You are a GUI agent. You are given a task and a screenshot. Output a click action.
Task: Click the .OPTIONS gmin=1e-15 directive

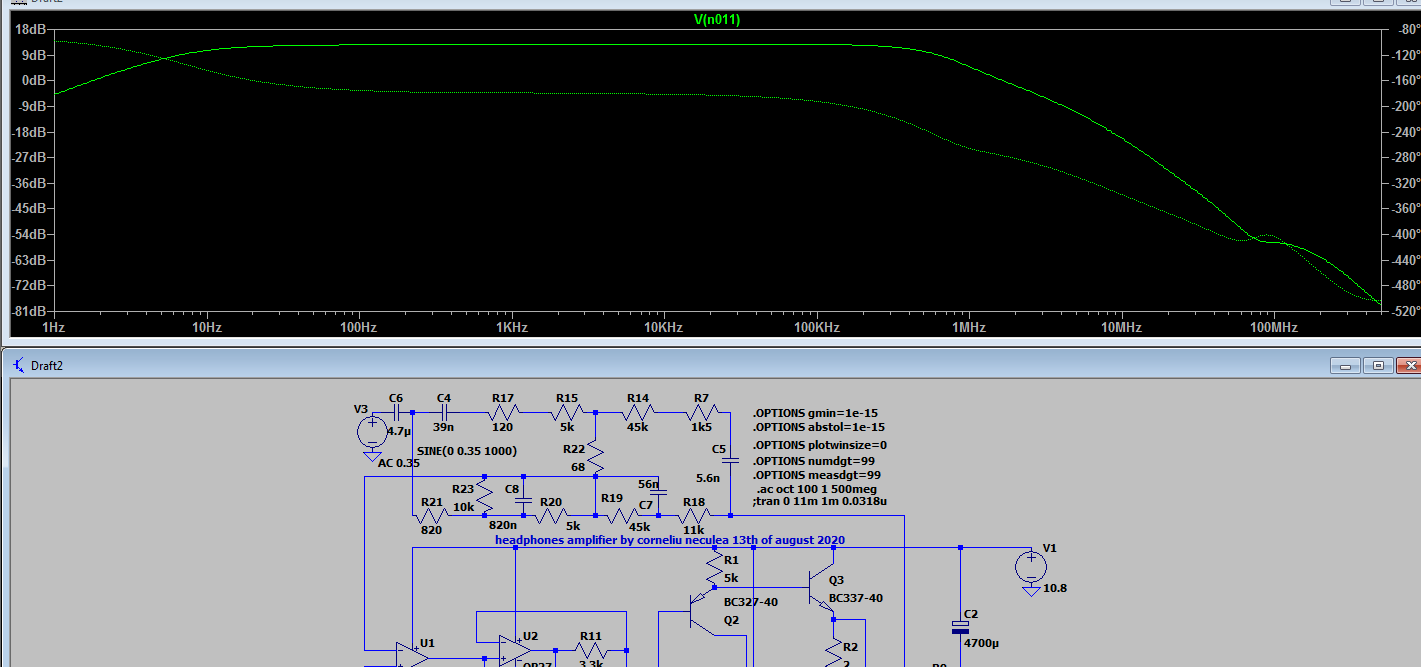pyautogui.click(x=816, y=413)
